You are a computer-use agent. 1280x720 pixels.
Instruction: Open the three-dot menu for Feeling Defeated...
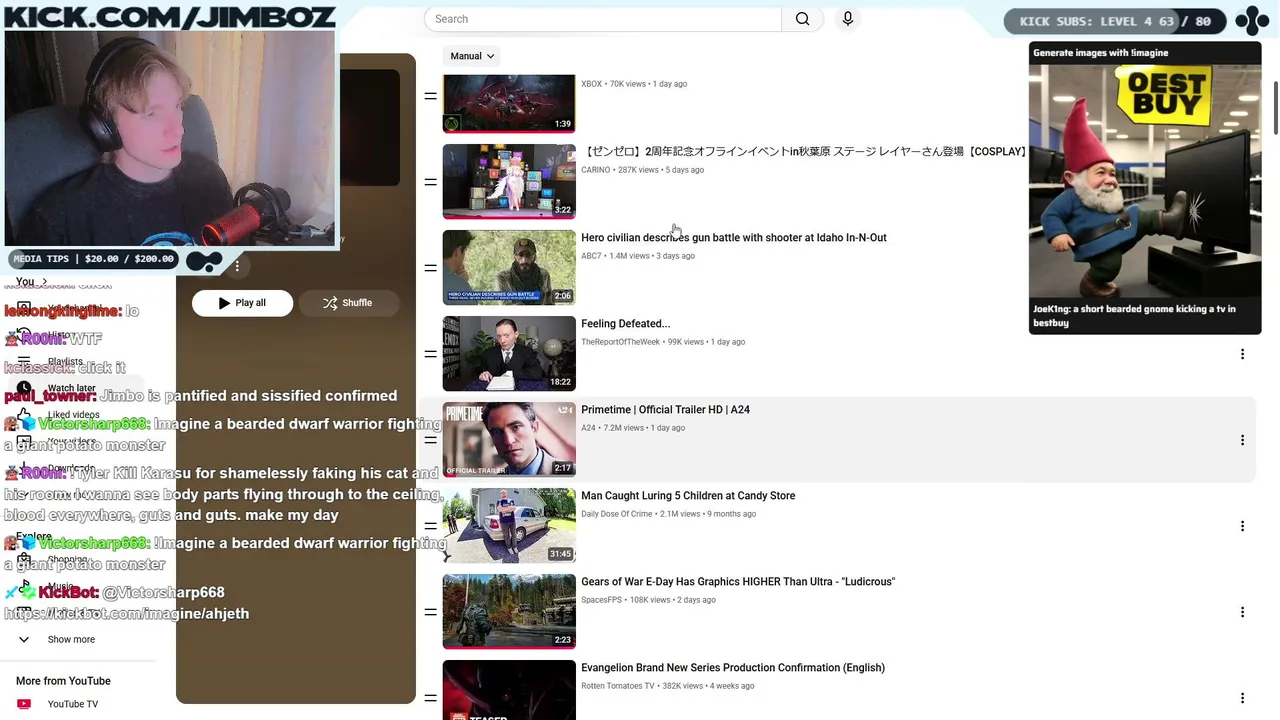(x=1242, y=354)
